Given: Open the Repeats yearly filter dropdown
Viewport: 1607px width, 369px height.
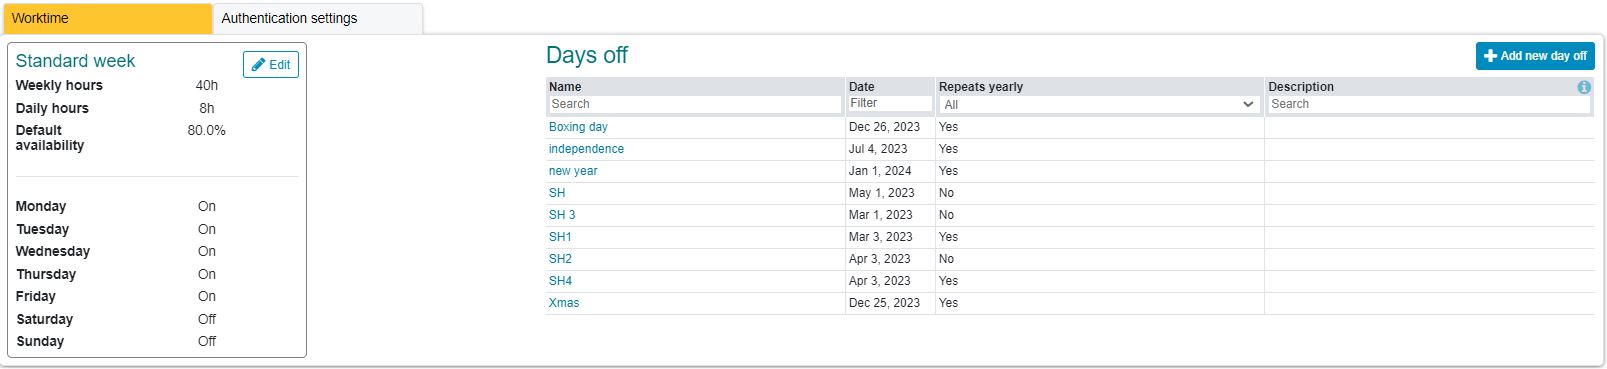Looking at the screenshot, I should click(x=1099, y=104).
